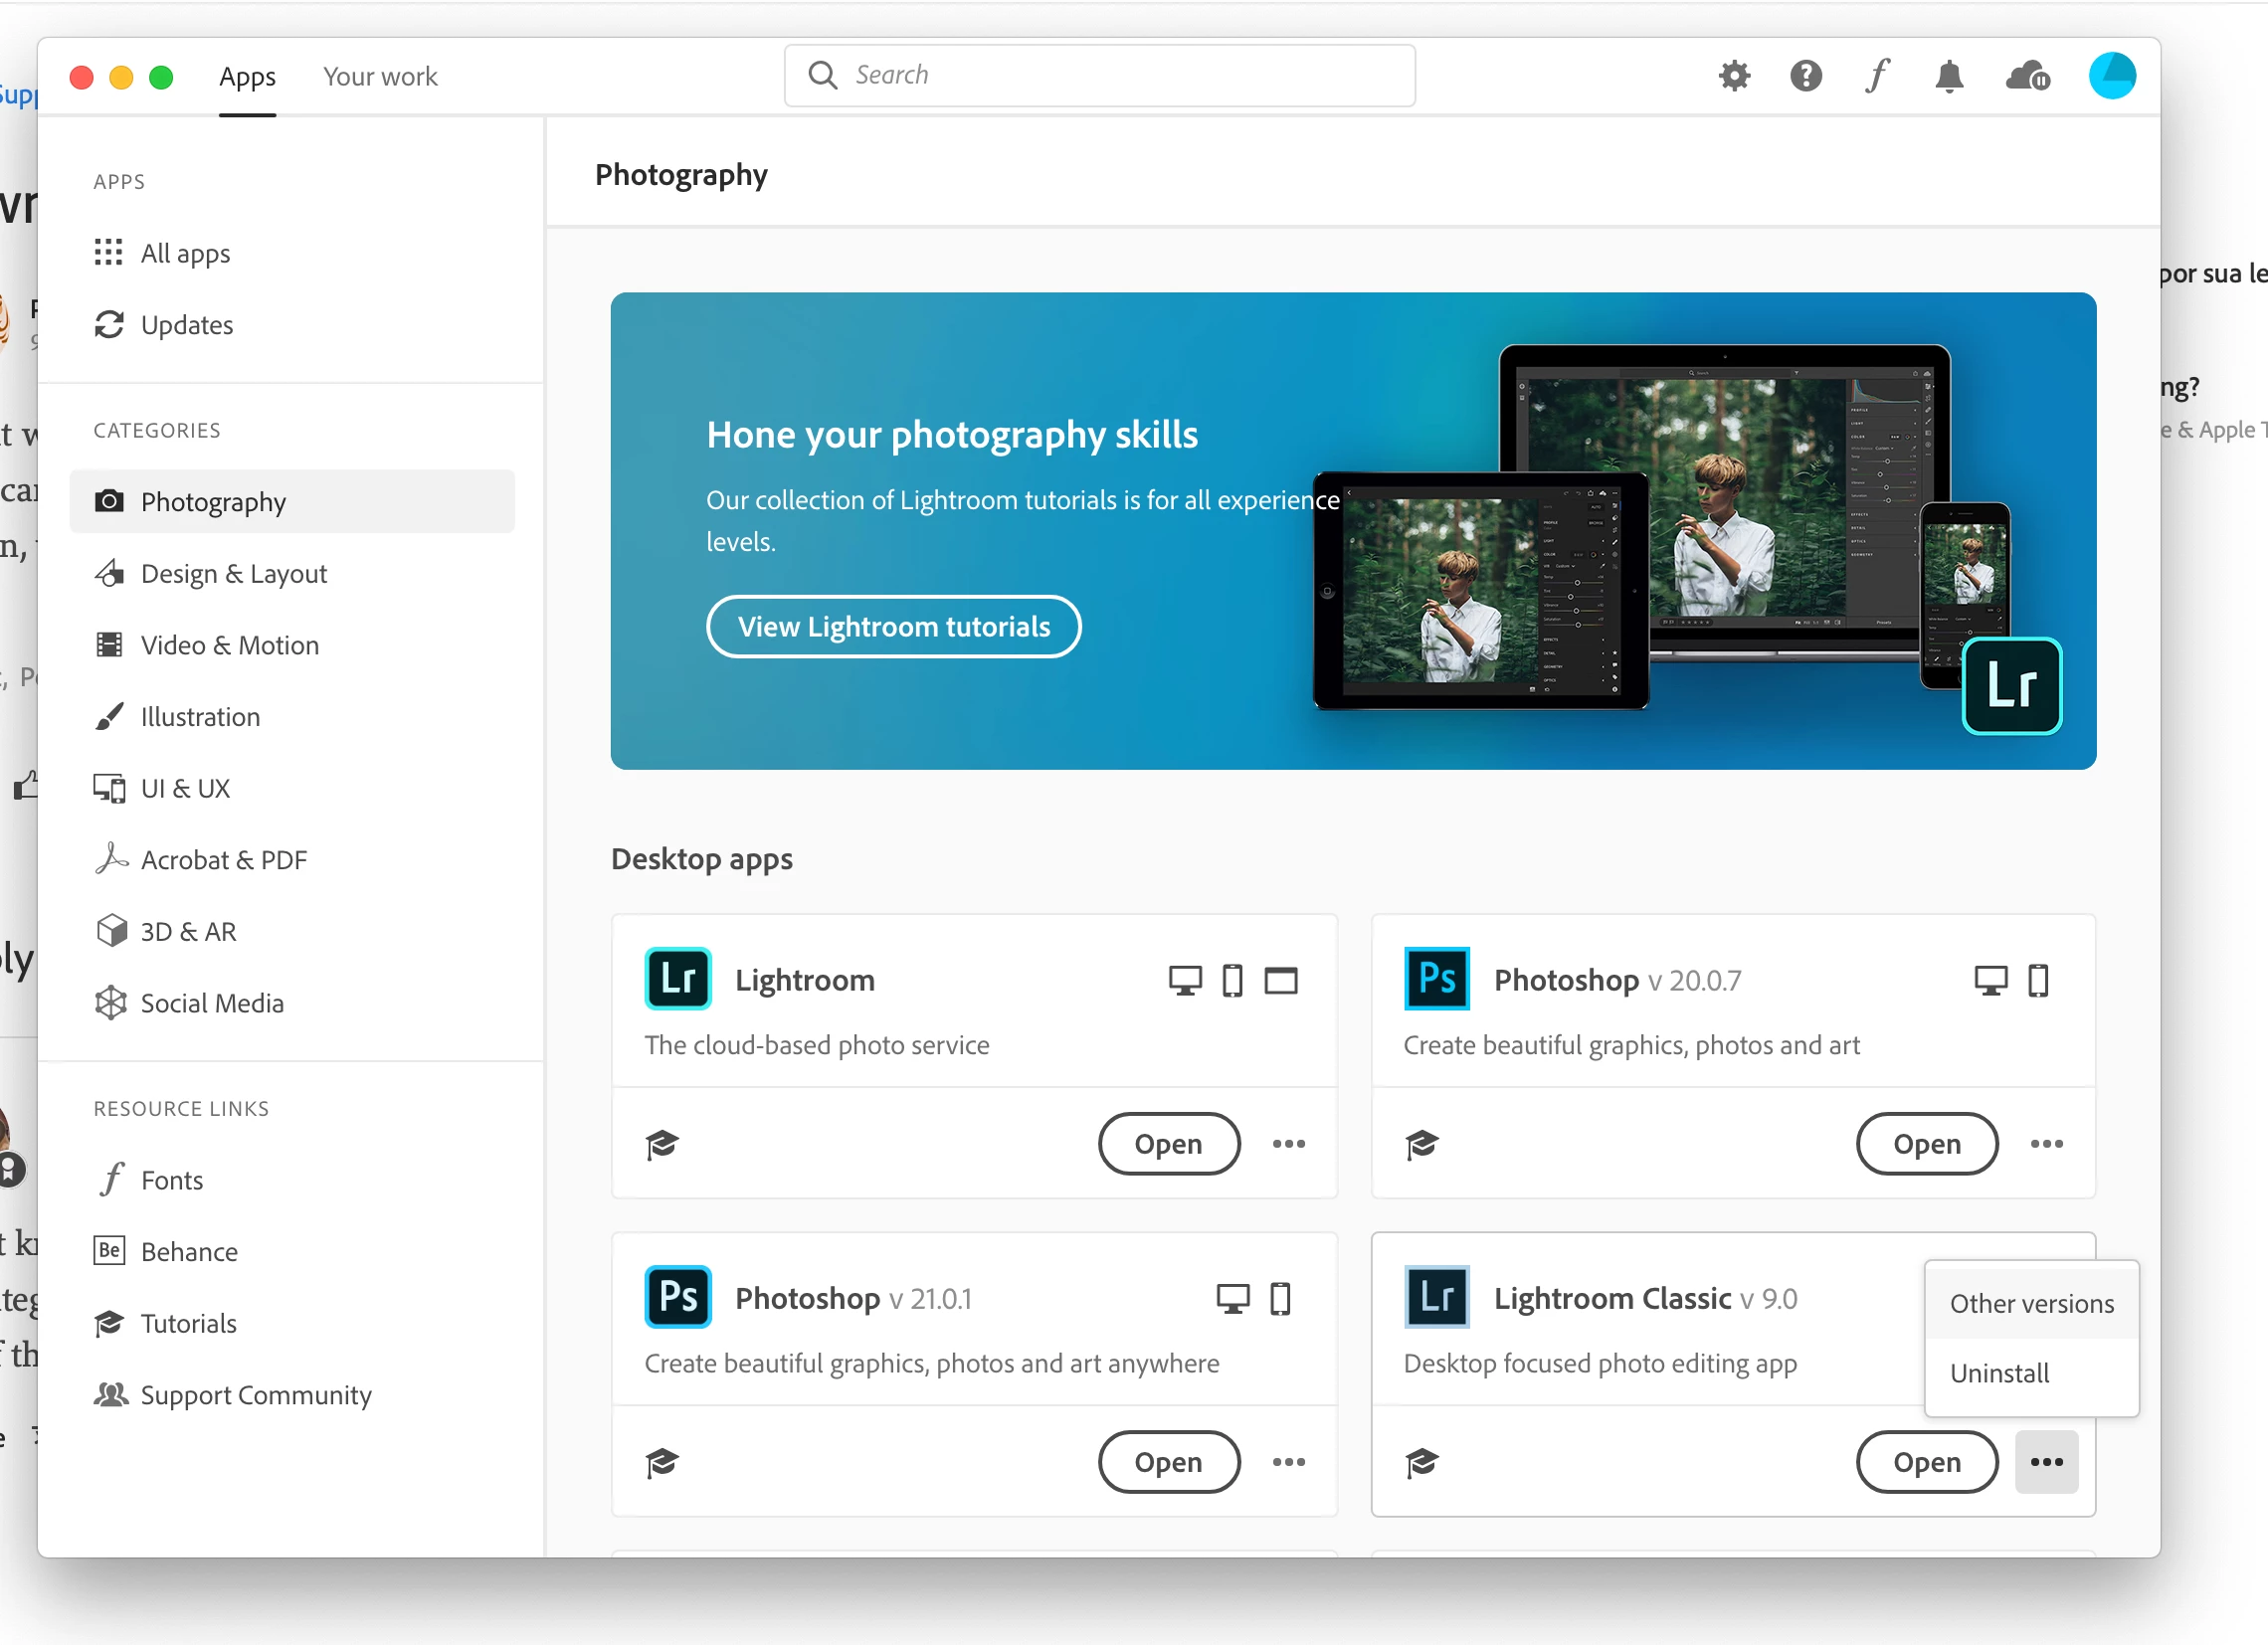This screenshot has width=2268, height=1645.
Task: Open Lightroom Classic with Open button
Action: [1926, 1461]
